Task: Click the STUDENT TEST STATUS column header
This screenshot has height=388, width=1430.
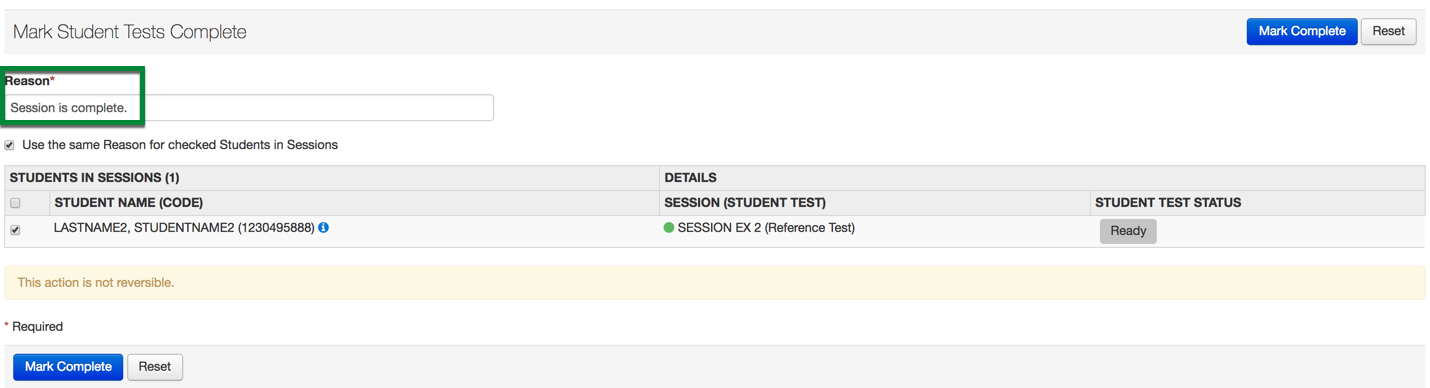Action: [x=1168, y=203]
